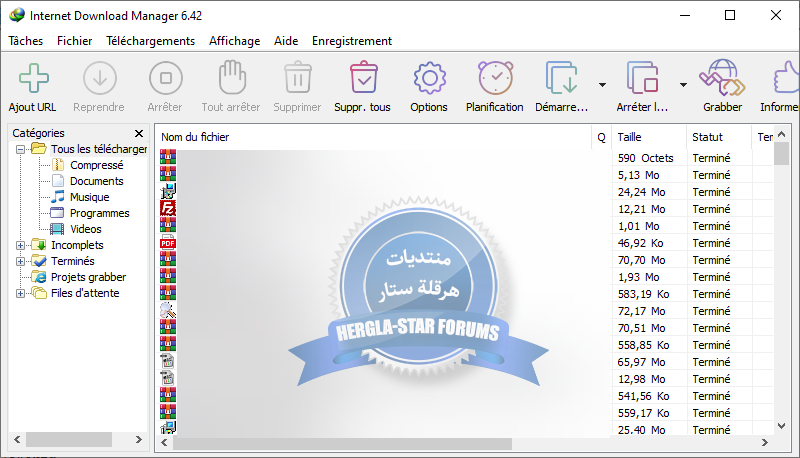Viewport: 800px width, 458px height.
Task: Click the Tout arrêter hand icon
Action: click(x=232, y=77)
